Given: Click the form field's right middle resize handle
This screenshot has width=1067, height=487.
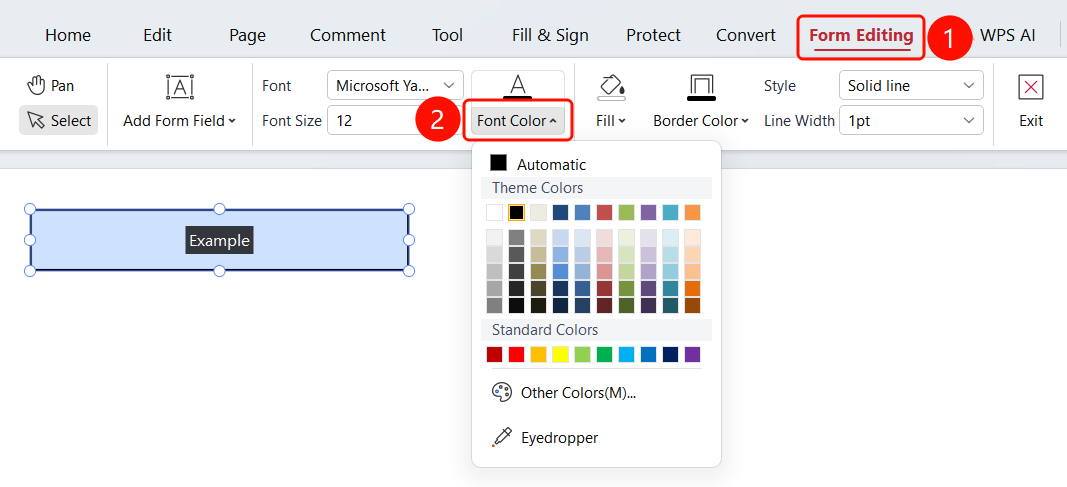Looking at the screenshot, I should (x=409, y=240).
